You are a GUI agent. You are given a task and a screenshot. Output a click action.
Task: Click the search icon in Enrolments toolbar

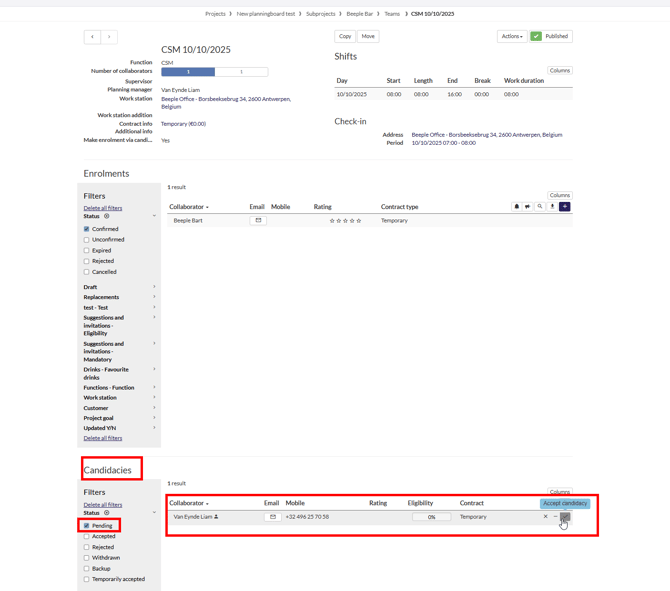[540, 207]
